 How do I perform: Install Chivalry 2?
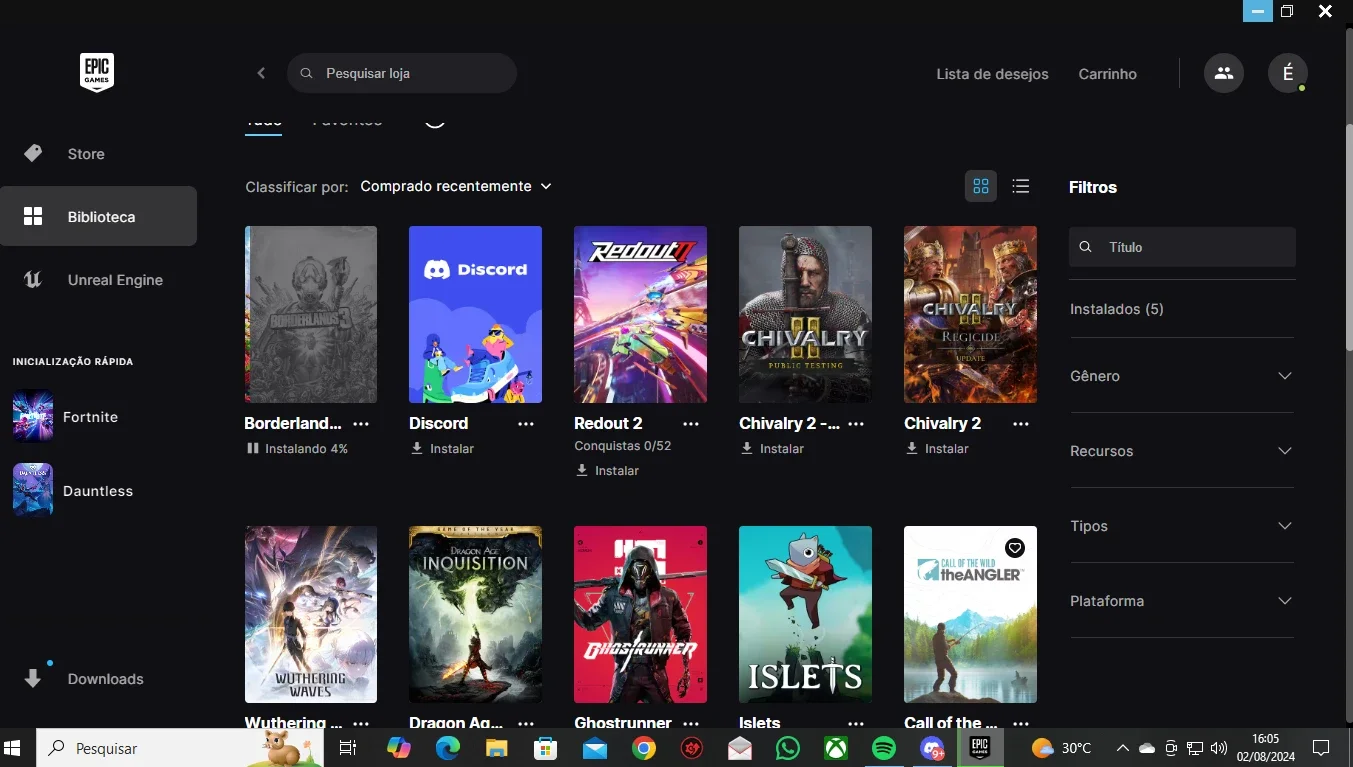(x=937, y=449)
